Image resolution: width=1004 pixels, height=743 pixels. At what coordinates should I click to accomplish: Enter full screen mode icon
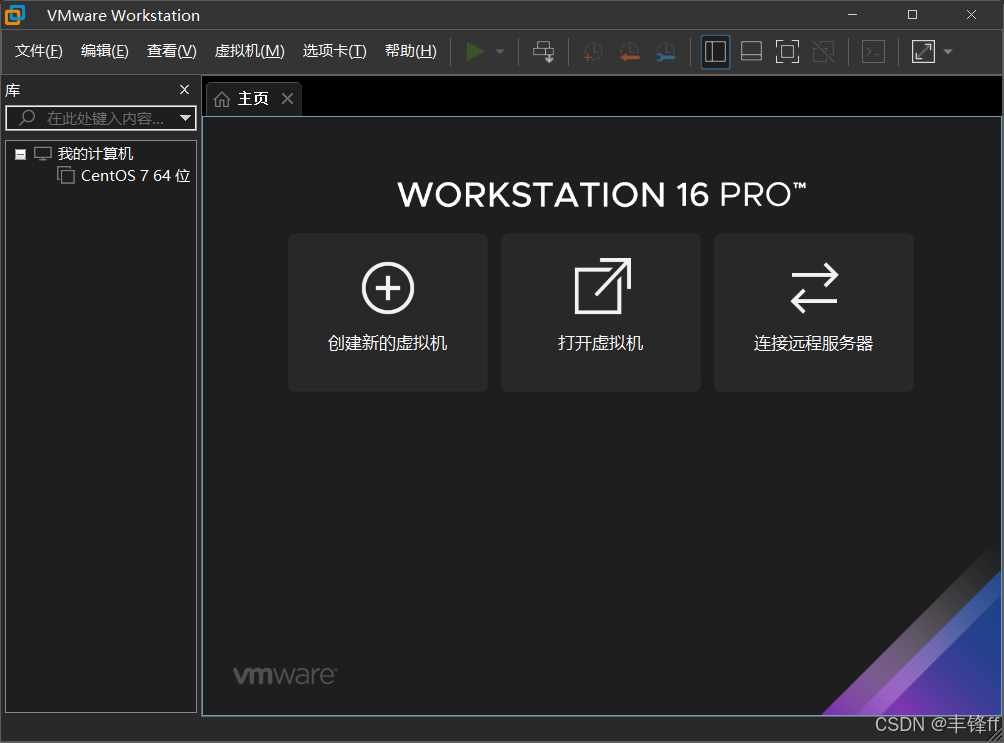coord(787,52)
